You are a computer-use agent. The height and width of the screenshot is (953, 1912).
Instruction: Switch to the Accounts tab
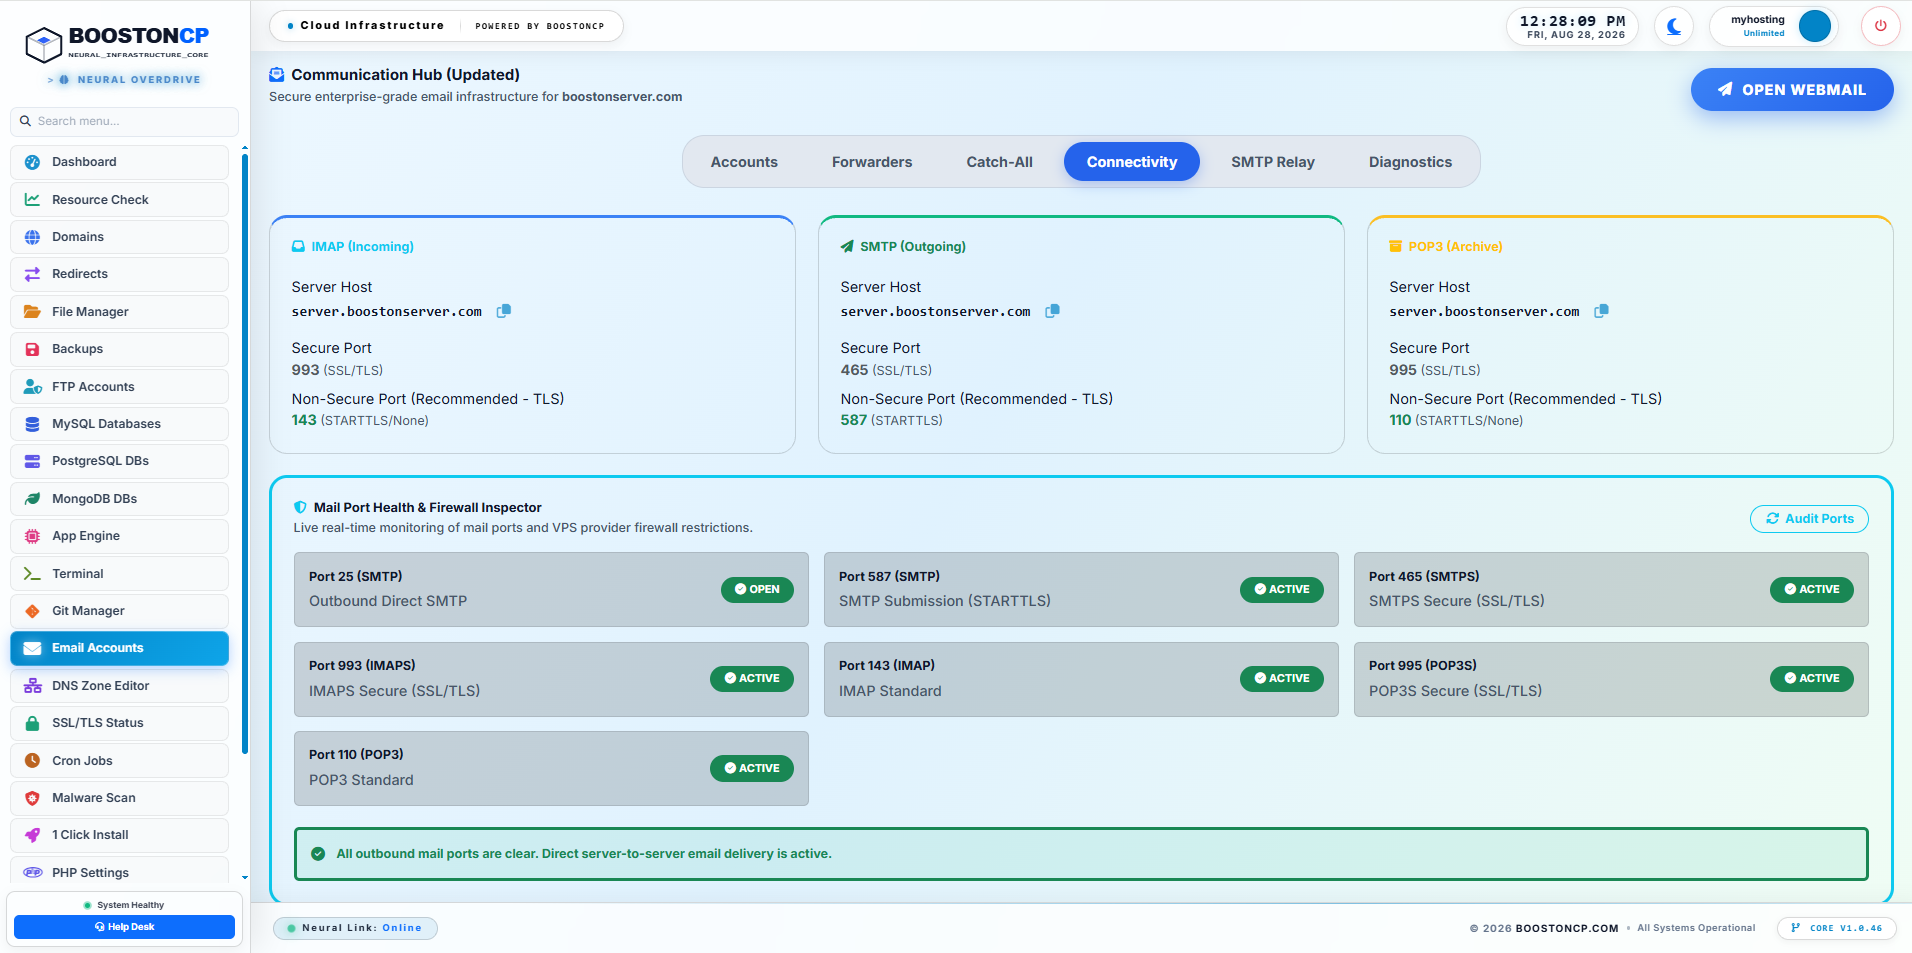744,162
